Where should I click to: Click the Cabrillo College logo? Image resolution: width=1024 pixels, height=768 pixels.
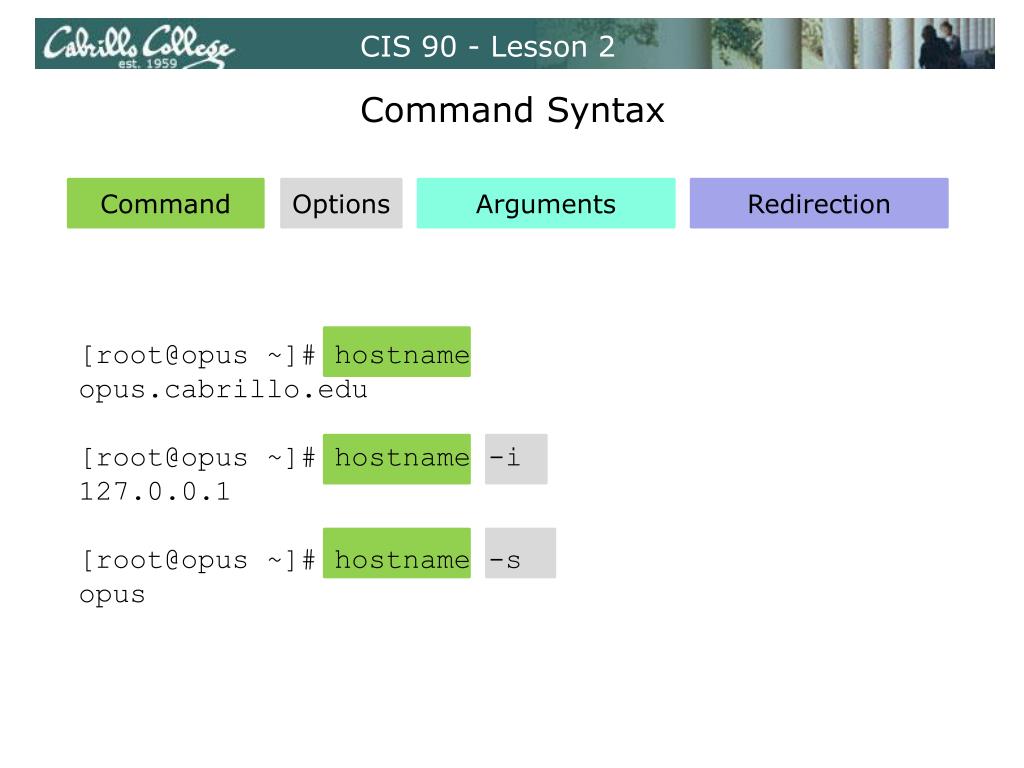(x=138, y=46)
